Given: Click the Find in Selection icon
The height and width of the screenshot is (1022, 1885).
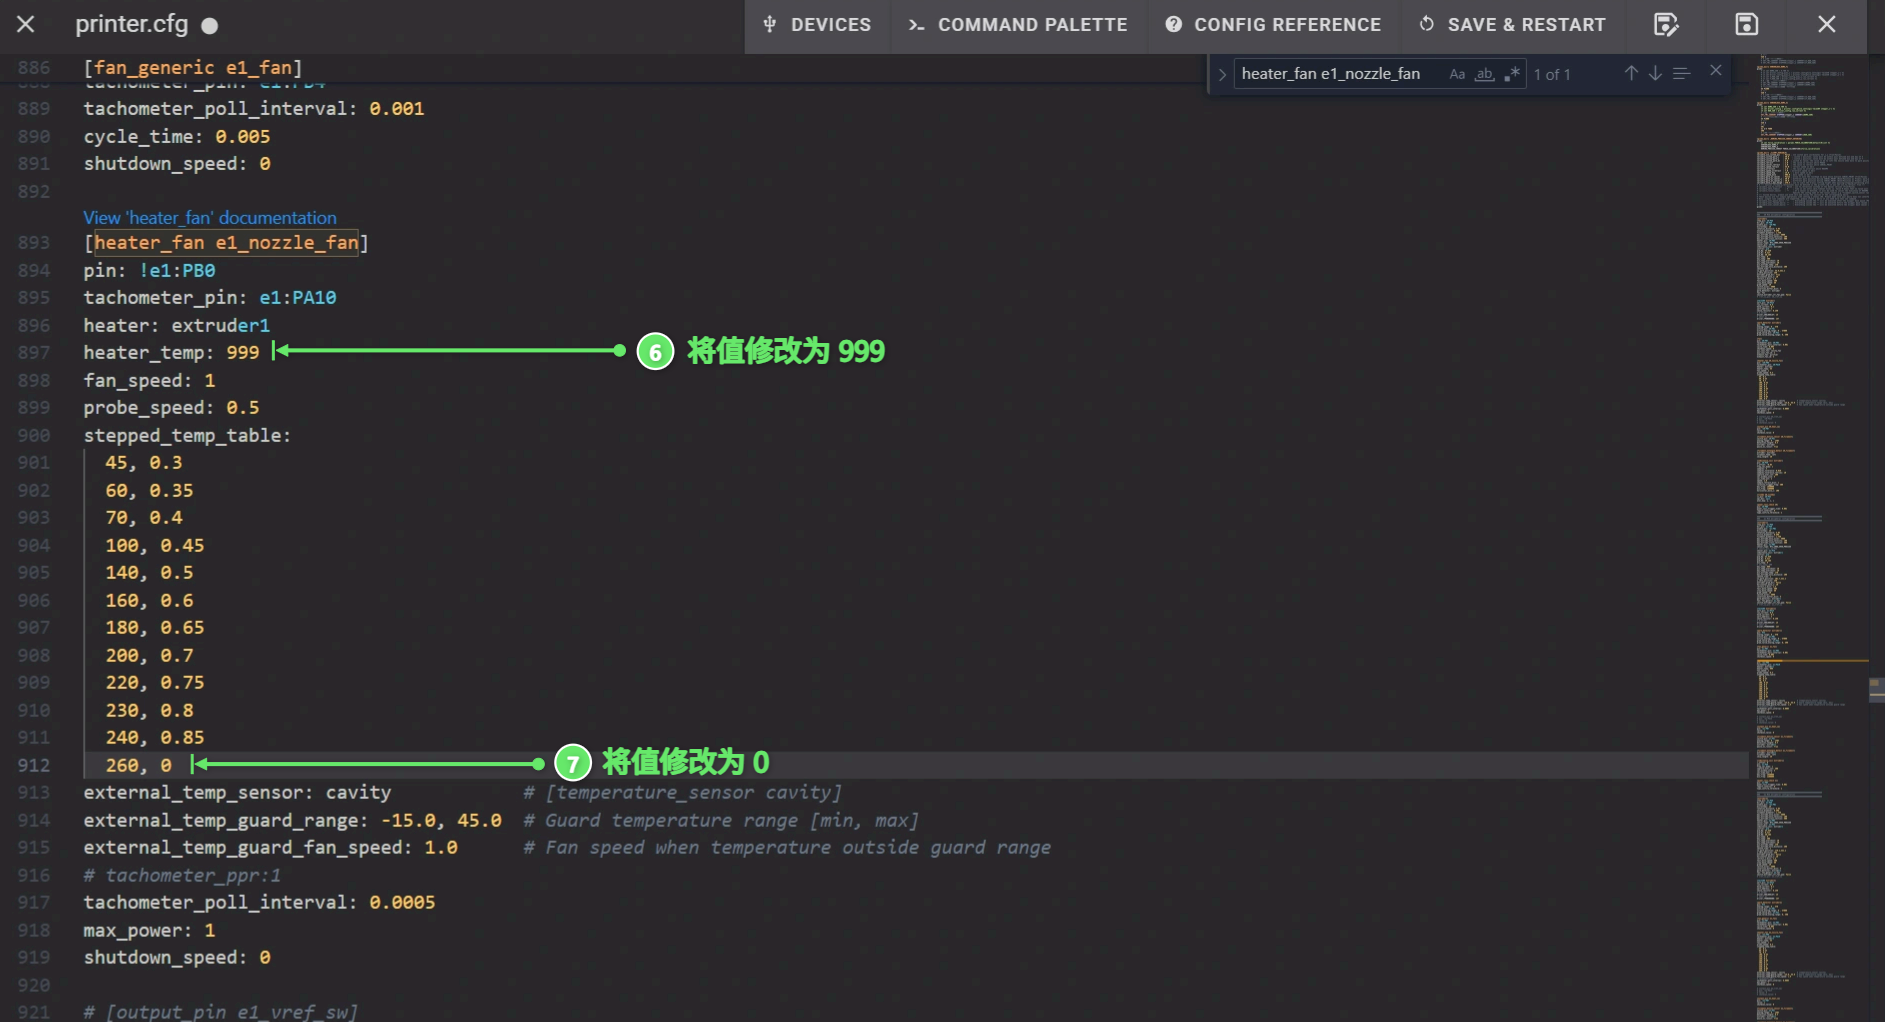Looking at the screenshot, I should 1682,74.
